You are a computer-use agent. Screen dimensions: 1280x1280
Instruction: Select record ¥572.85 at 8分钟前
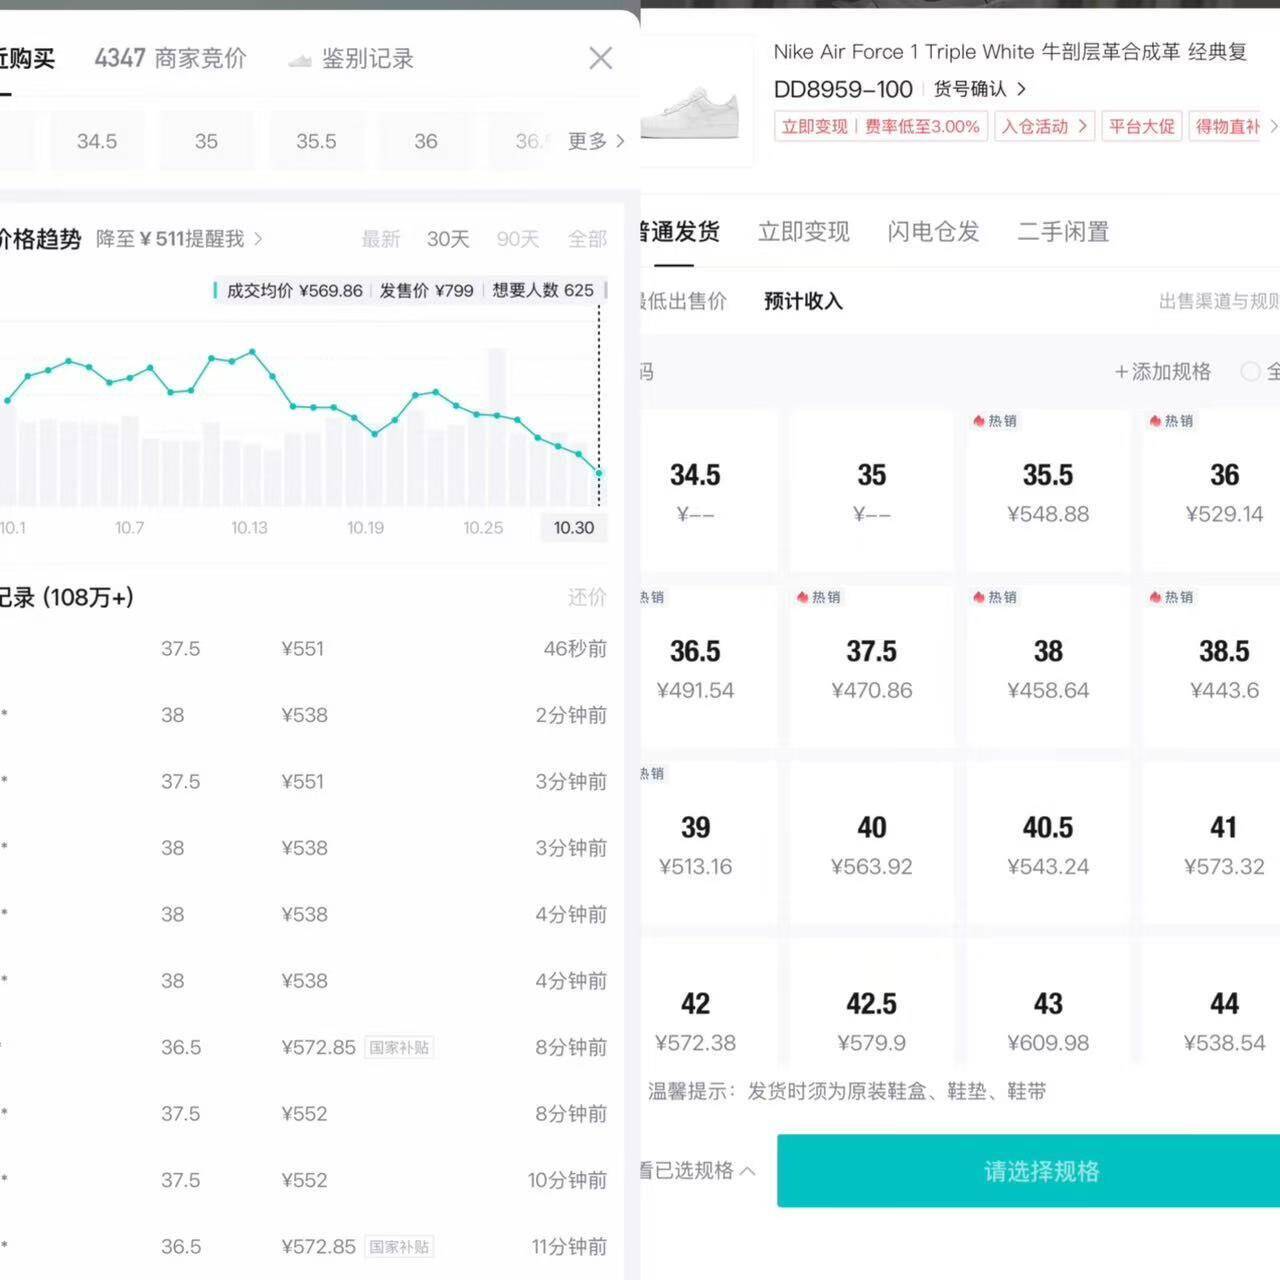coord(303,1047)
